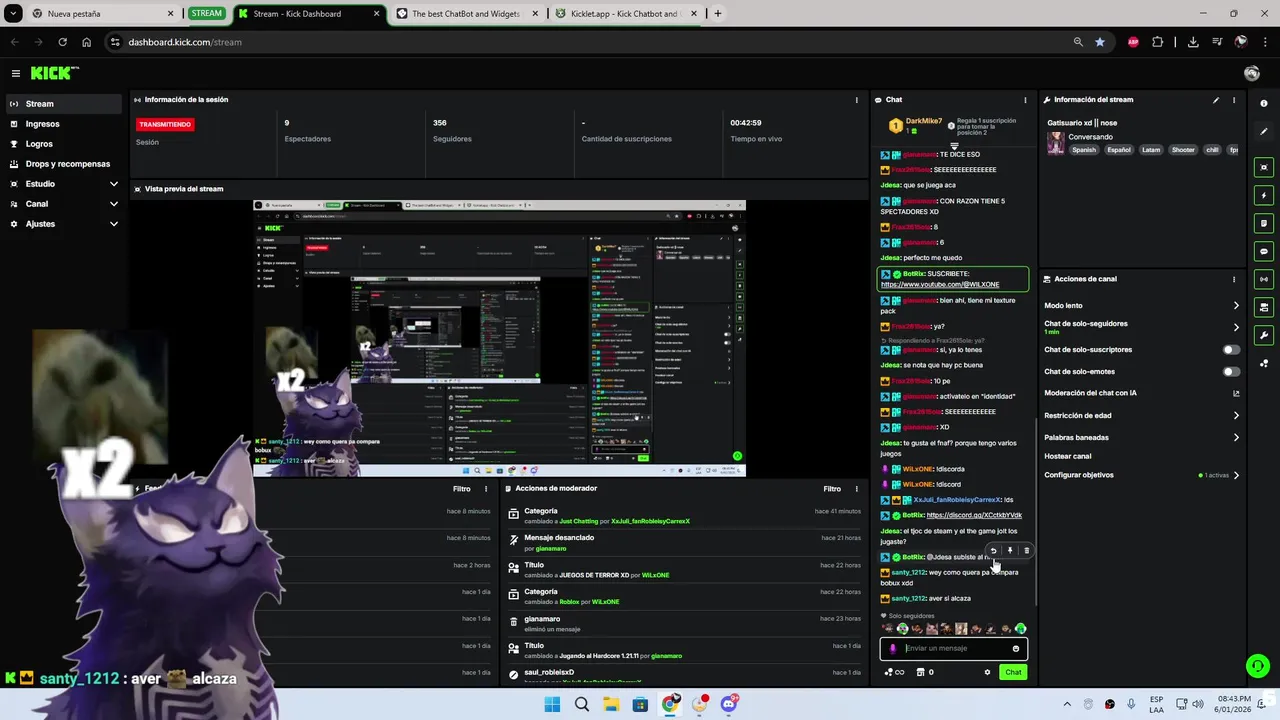Open Palabras baneadas settings
The height and width of the screenshot is (720, 1280).
1141,437
